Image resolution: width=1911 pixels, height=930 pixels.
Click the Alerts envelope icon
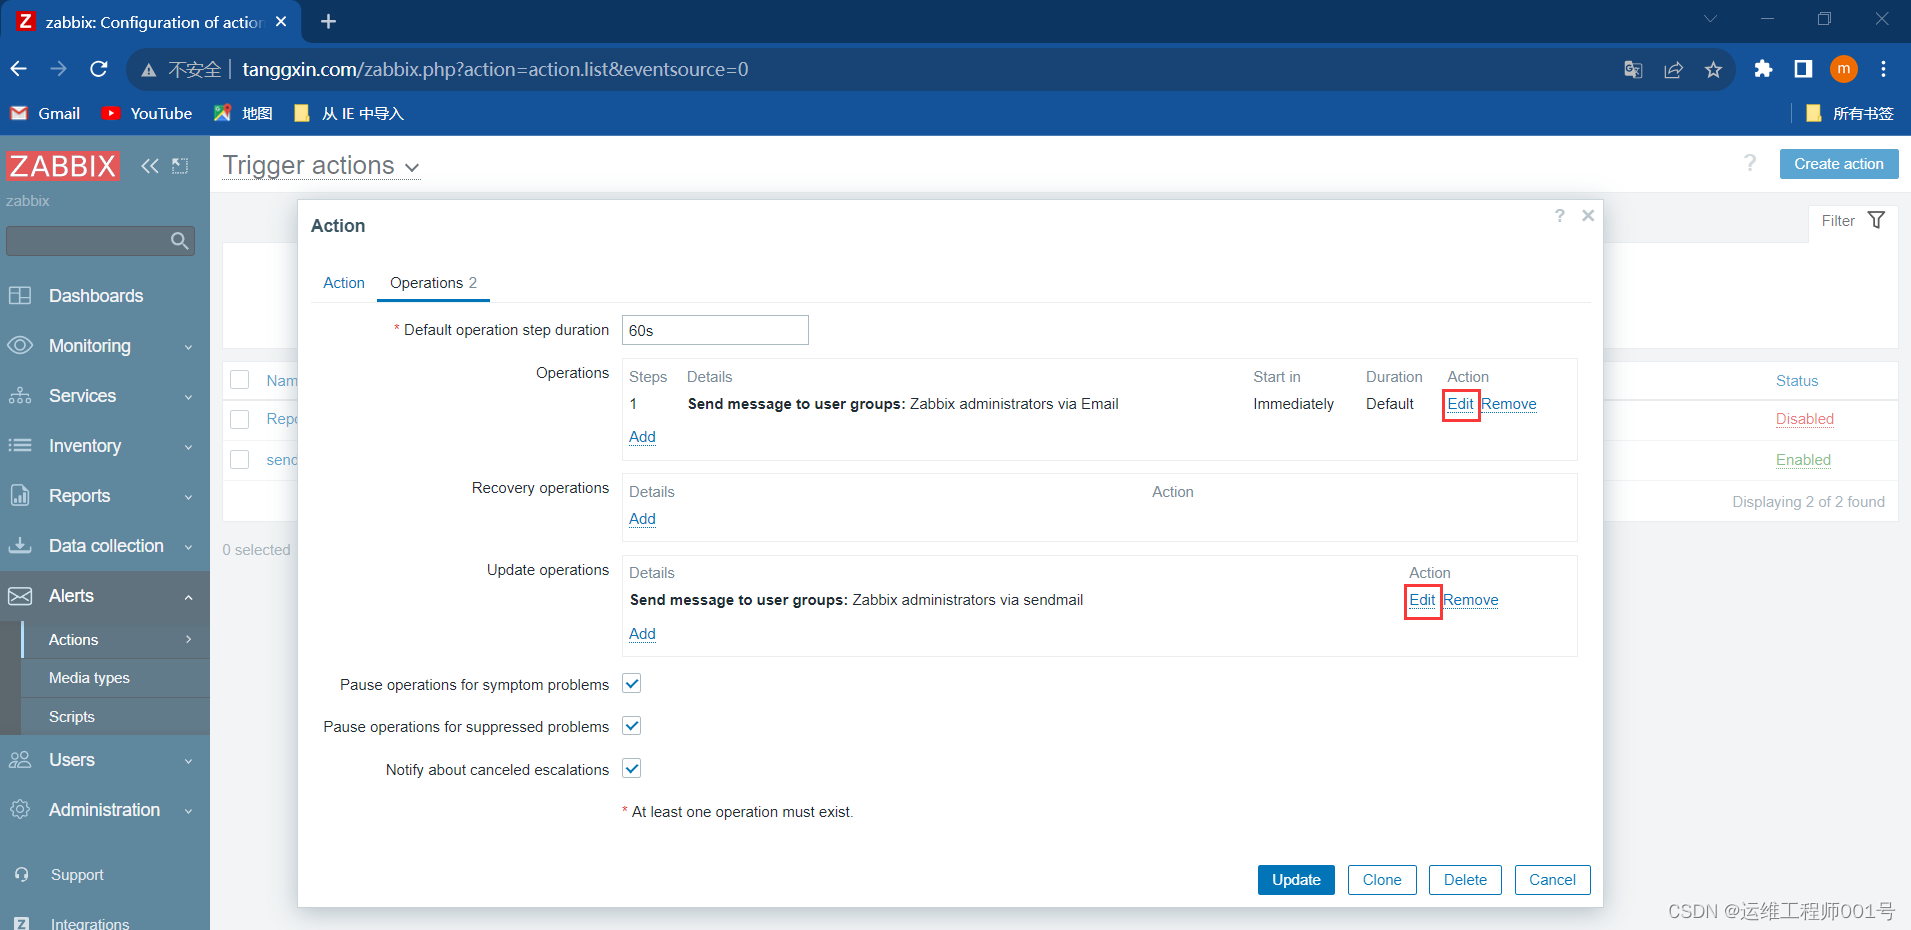click(20, 596)
